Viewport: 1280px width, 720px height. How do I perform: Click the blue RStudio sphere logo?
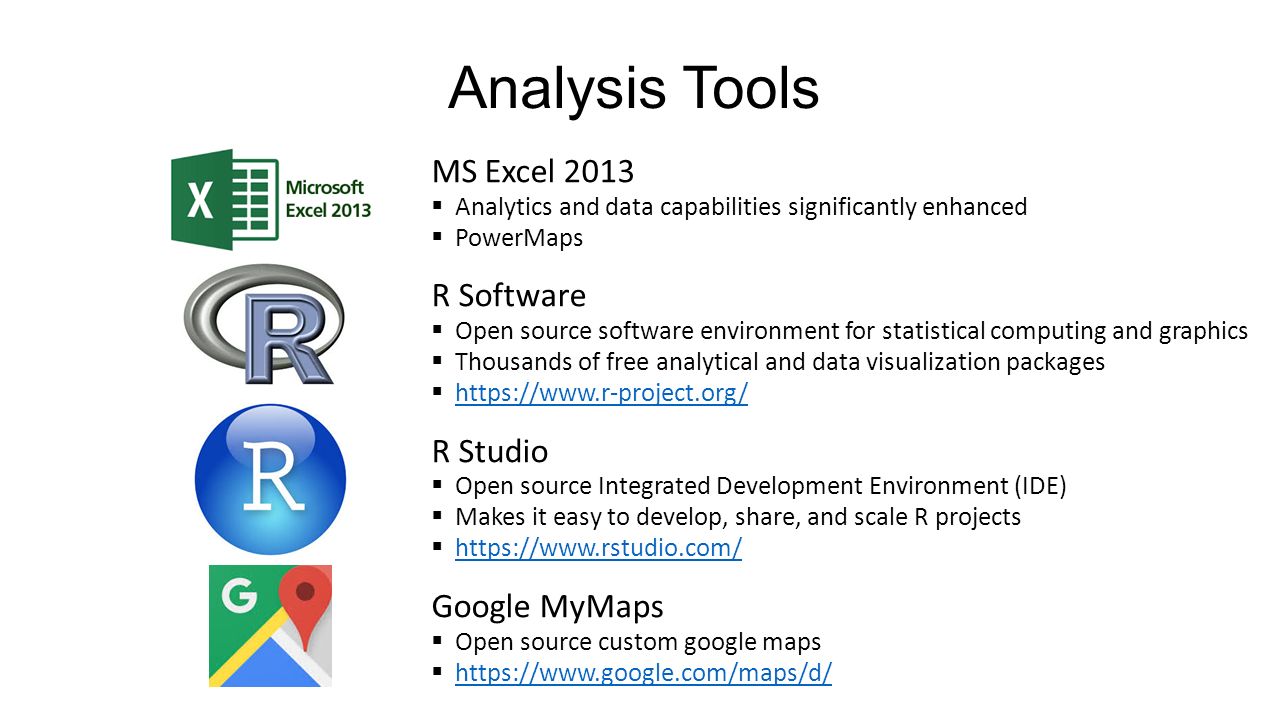pos(270,479)
